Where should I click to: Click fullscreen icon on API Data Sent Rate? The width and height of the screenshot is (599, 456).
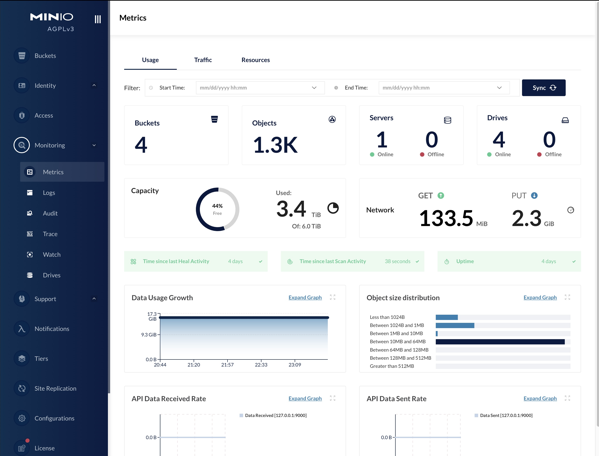(x=568, y=398)
